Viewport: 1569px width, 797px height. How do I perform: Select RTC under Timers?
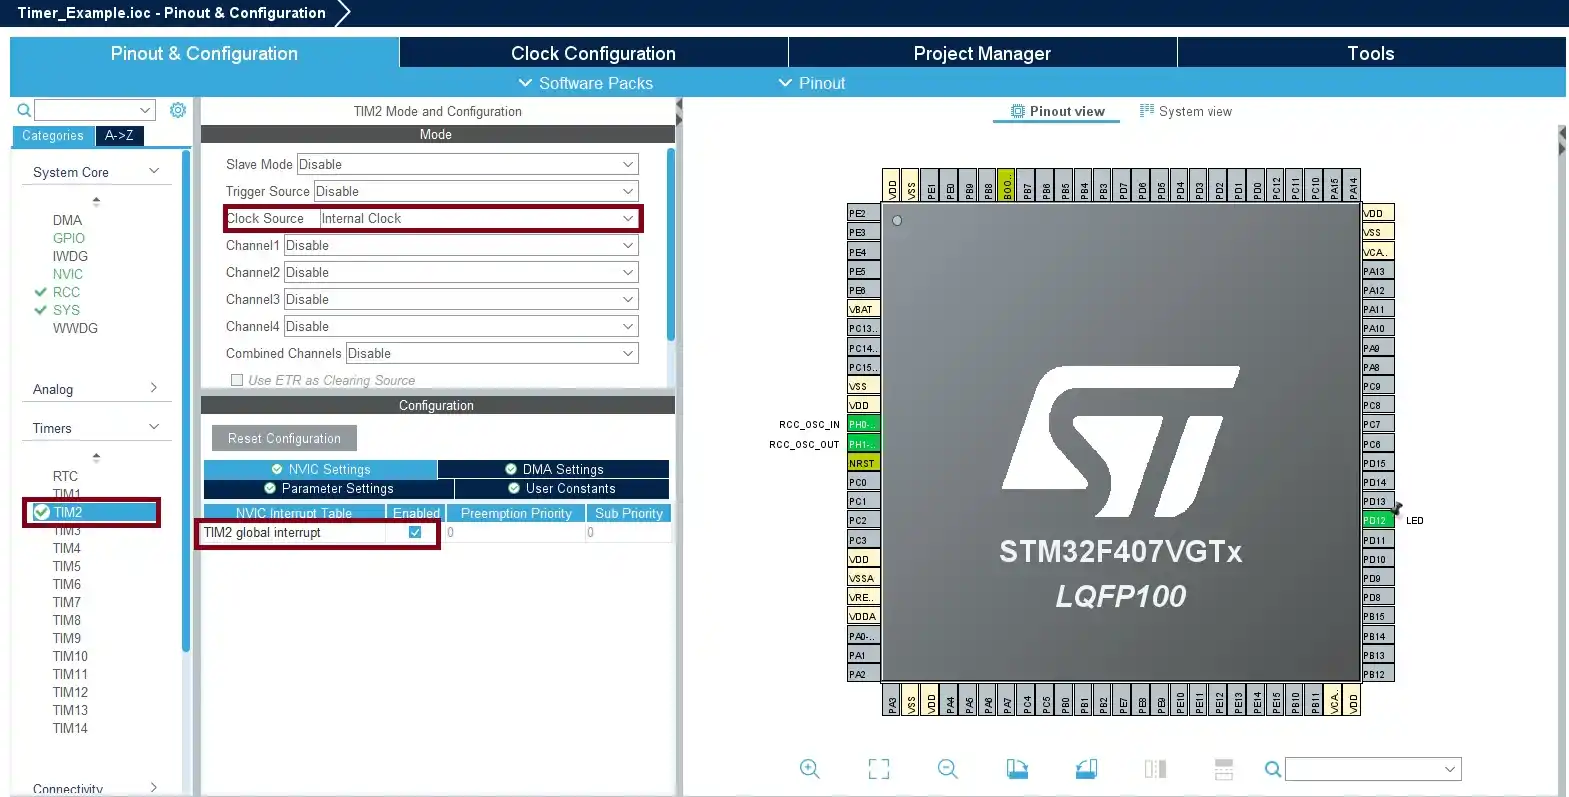(x=65, y=476)
